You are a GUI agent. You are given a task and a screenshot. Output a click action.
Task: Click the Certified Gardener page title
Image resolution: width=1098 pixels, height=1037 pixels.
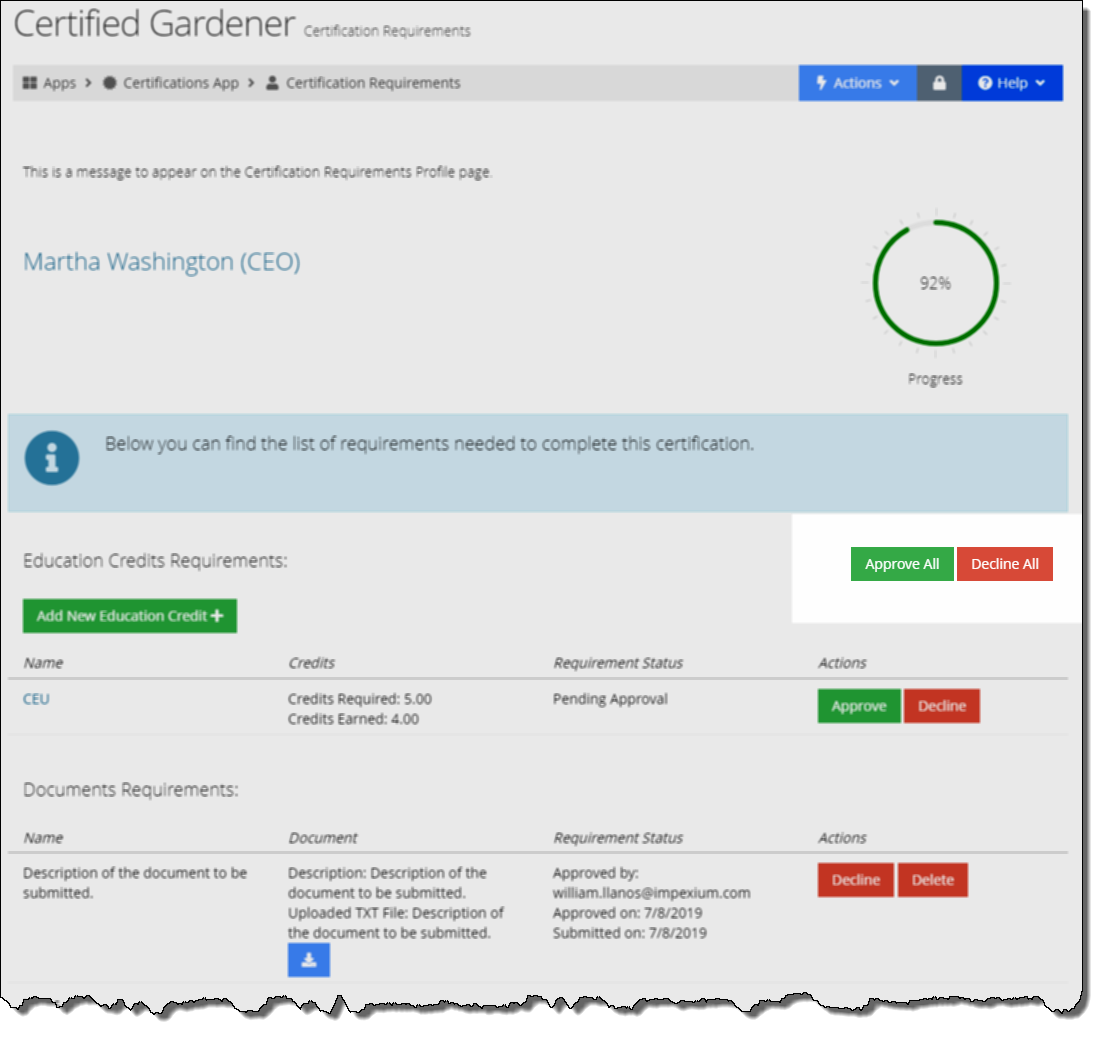(x=155, y=23)
